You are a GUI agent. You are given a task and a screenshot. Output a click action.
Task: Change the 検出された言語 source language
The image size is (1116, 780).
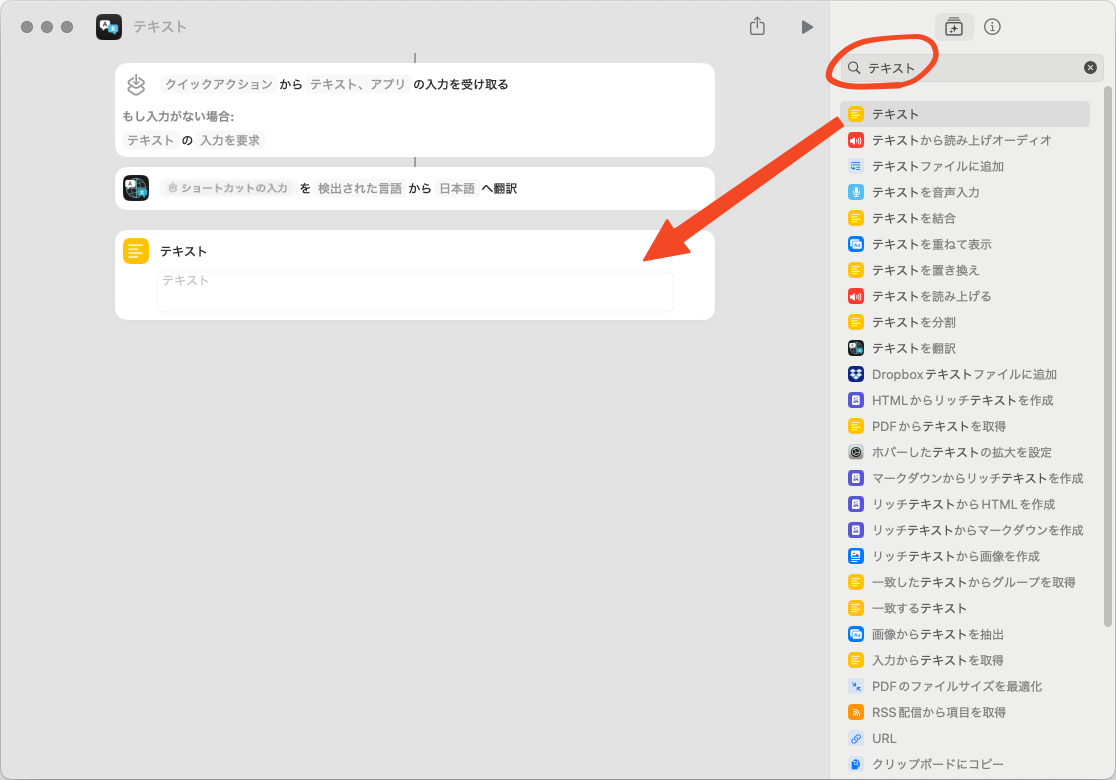[359, 188]
